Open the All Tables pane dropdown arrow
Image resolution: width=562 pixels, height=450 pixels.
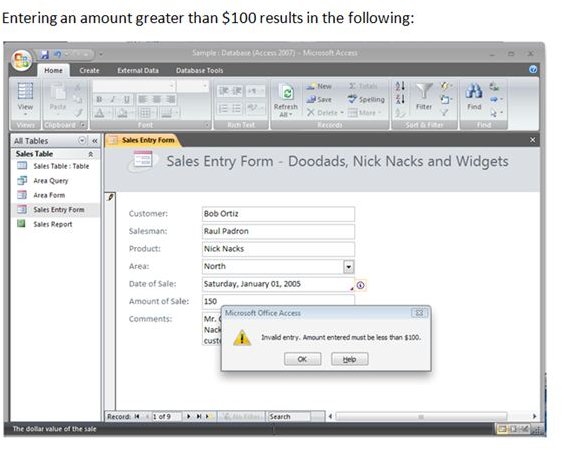pos(82,140)
